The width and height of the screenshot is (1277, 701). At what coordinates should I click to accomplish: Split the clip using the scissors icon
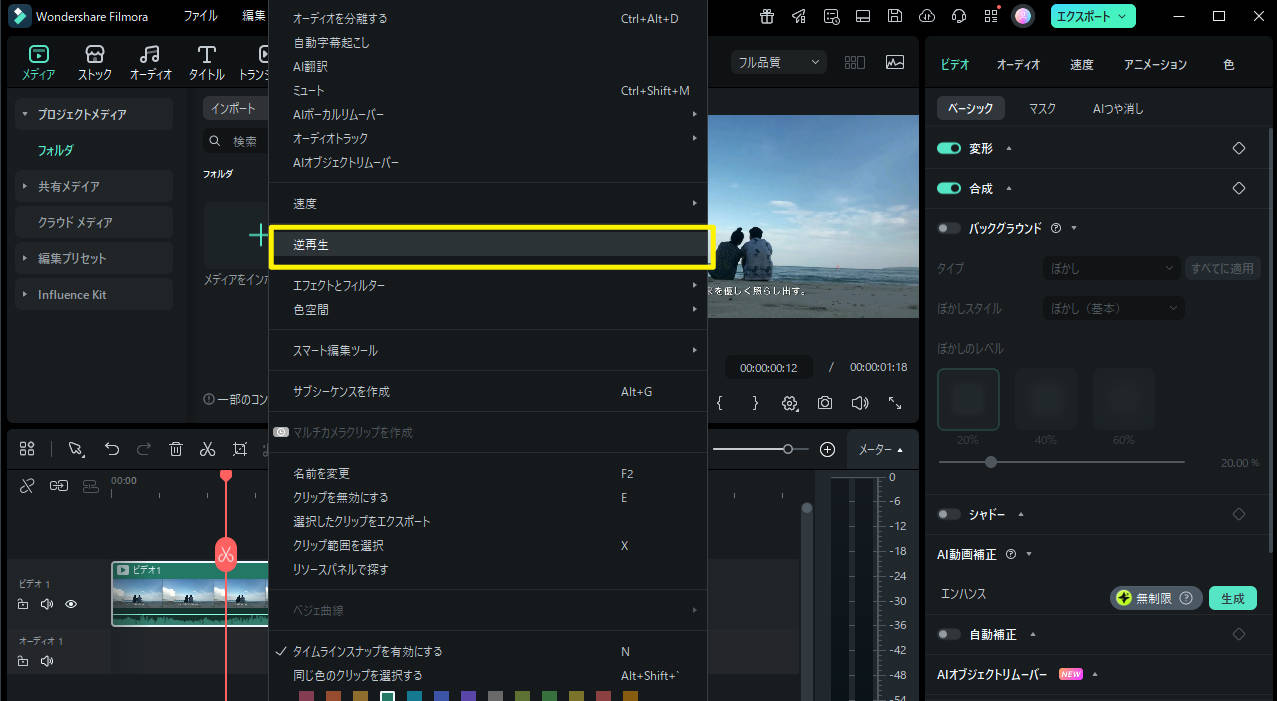[x=208, y=449]
